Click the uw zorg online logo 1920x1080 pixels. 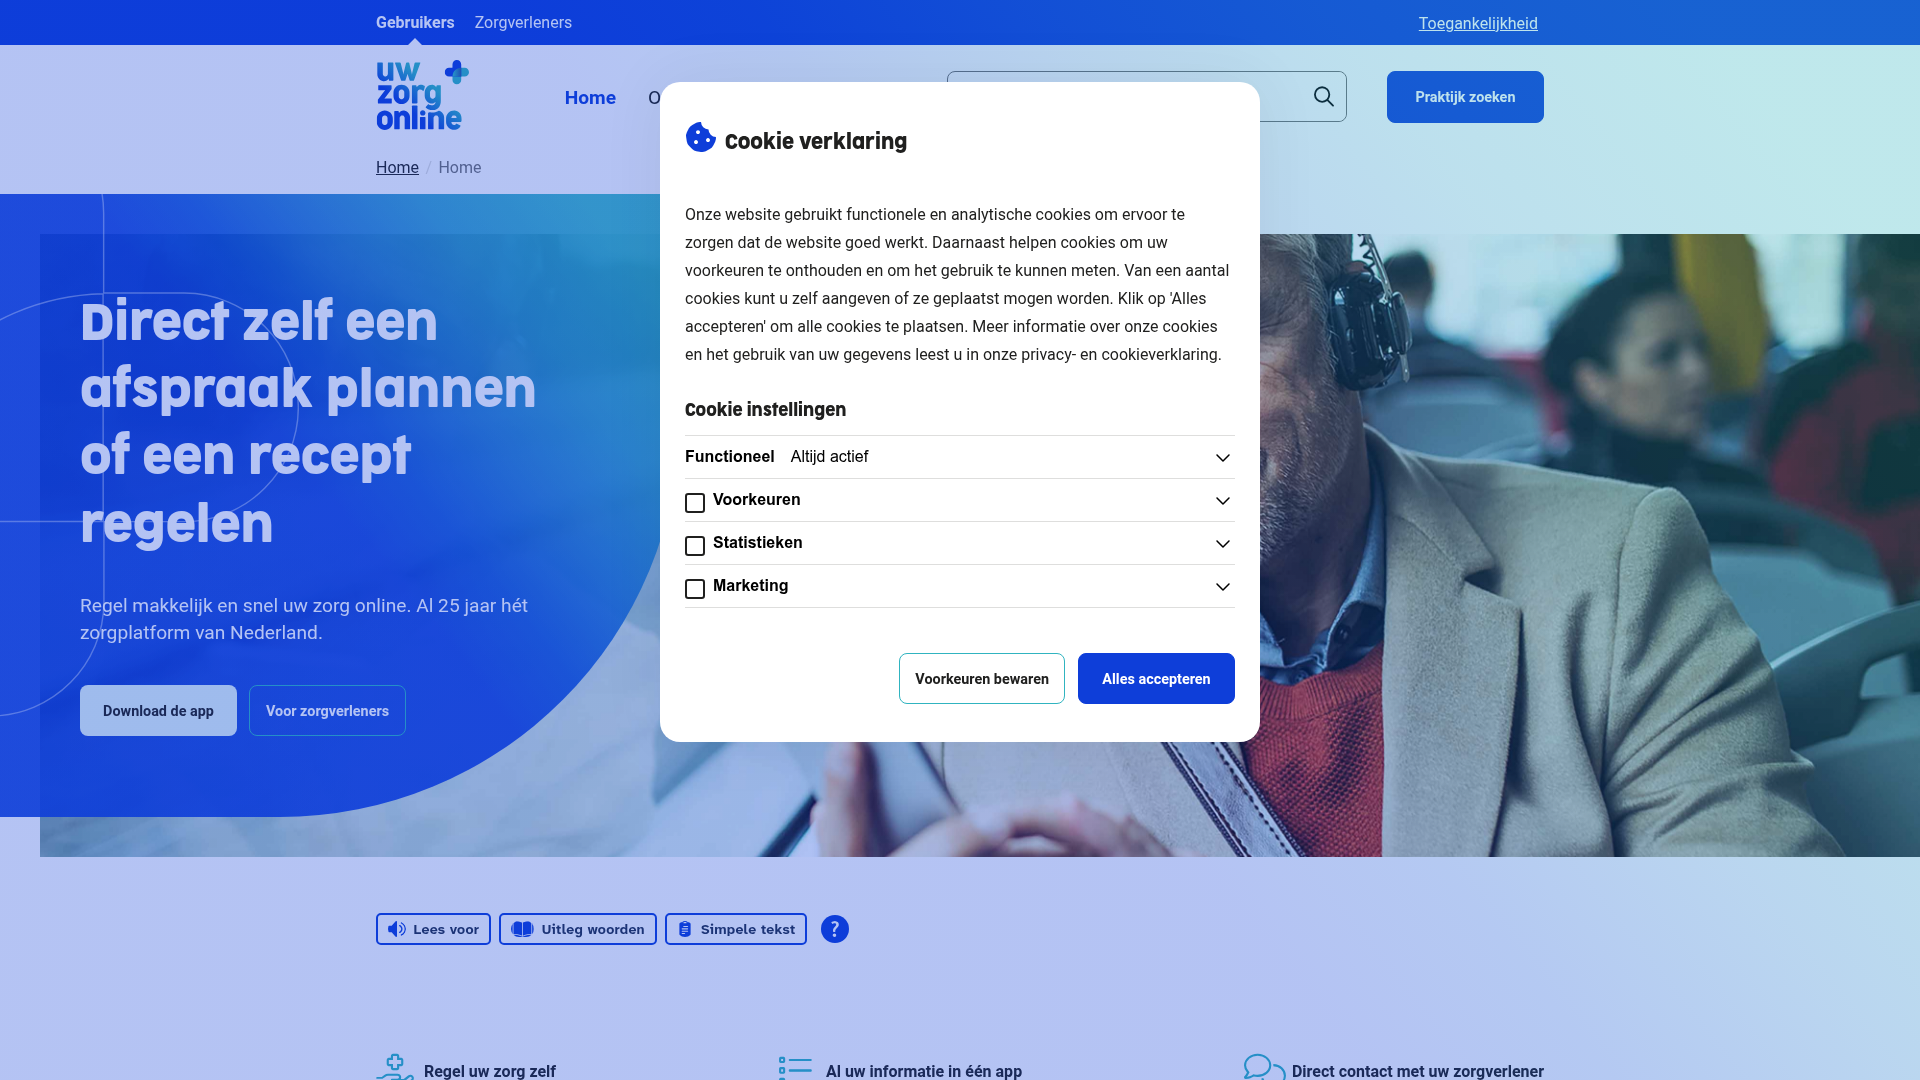422,95
